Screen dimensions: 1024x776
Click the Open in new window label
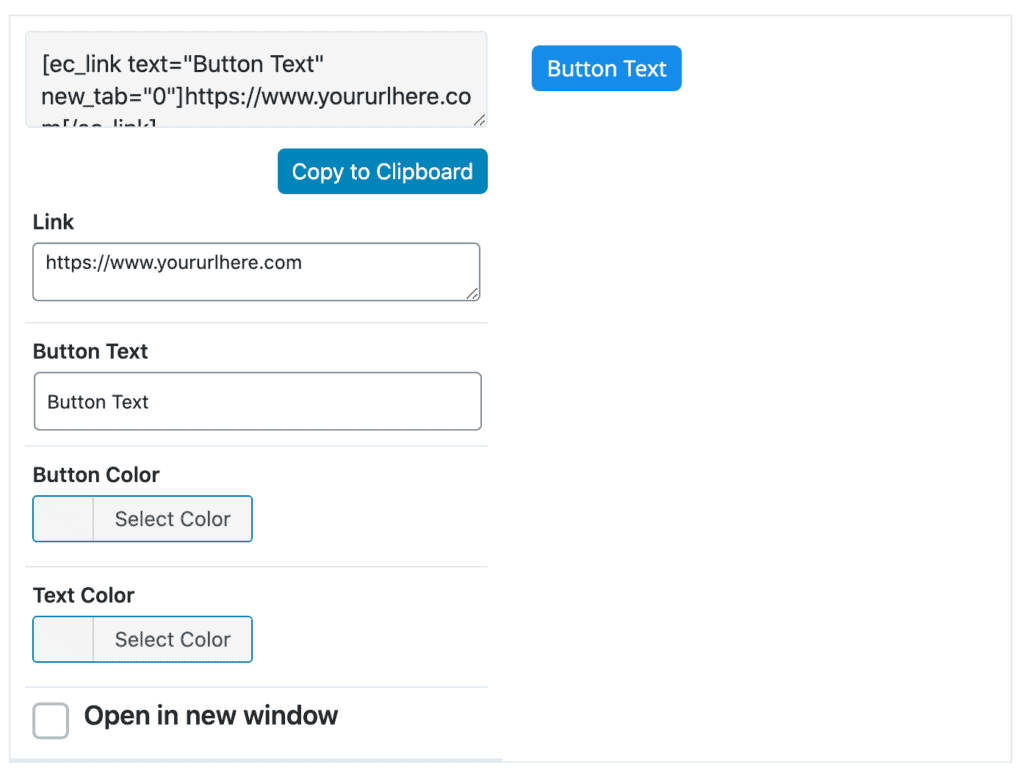(211, 716)
